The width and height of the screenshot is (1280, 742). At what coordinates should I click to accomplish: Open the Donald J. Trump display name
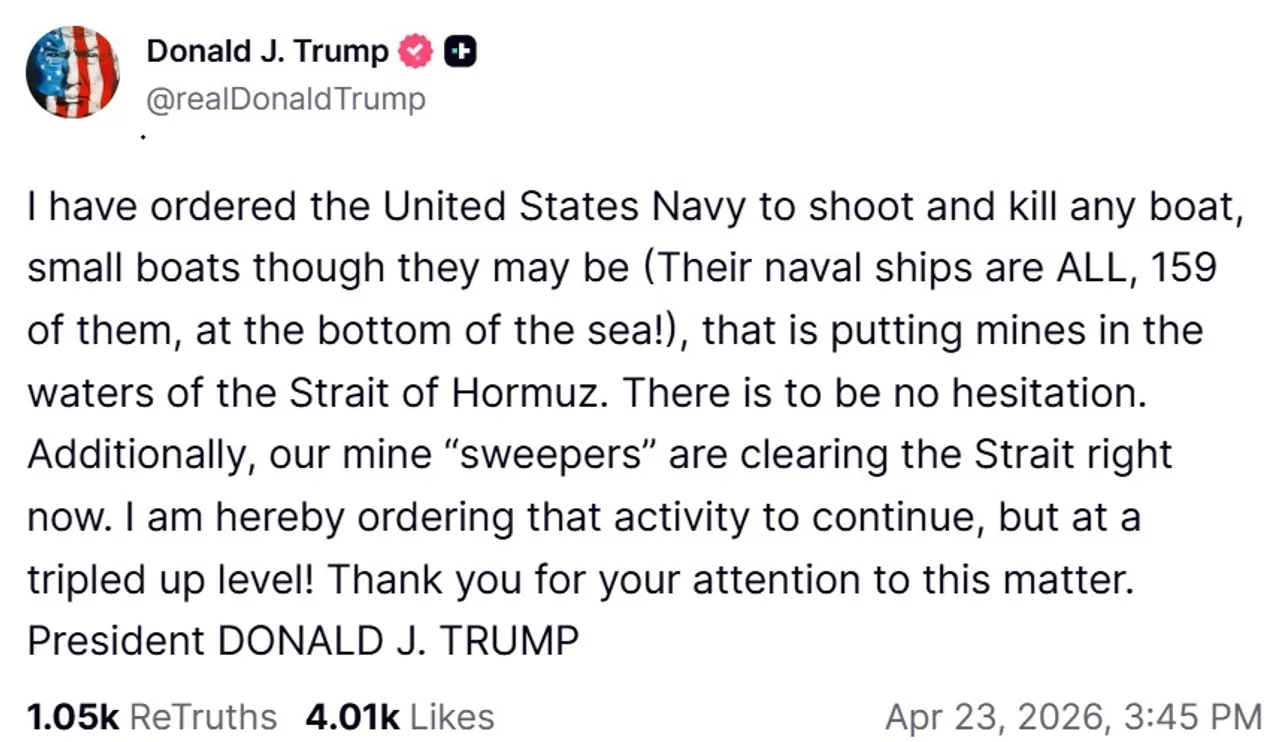click(x=267, y=51)
